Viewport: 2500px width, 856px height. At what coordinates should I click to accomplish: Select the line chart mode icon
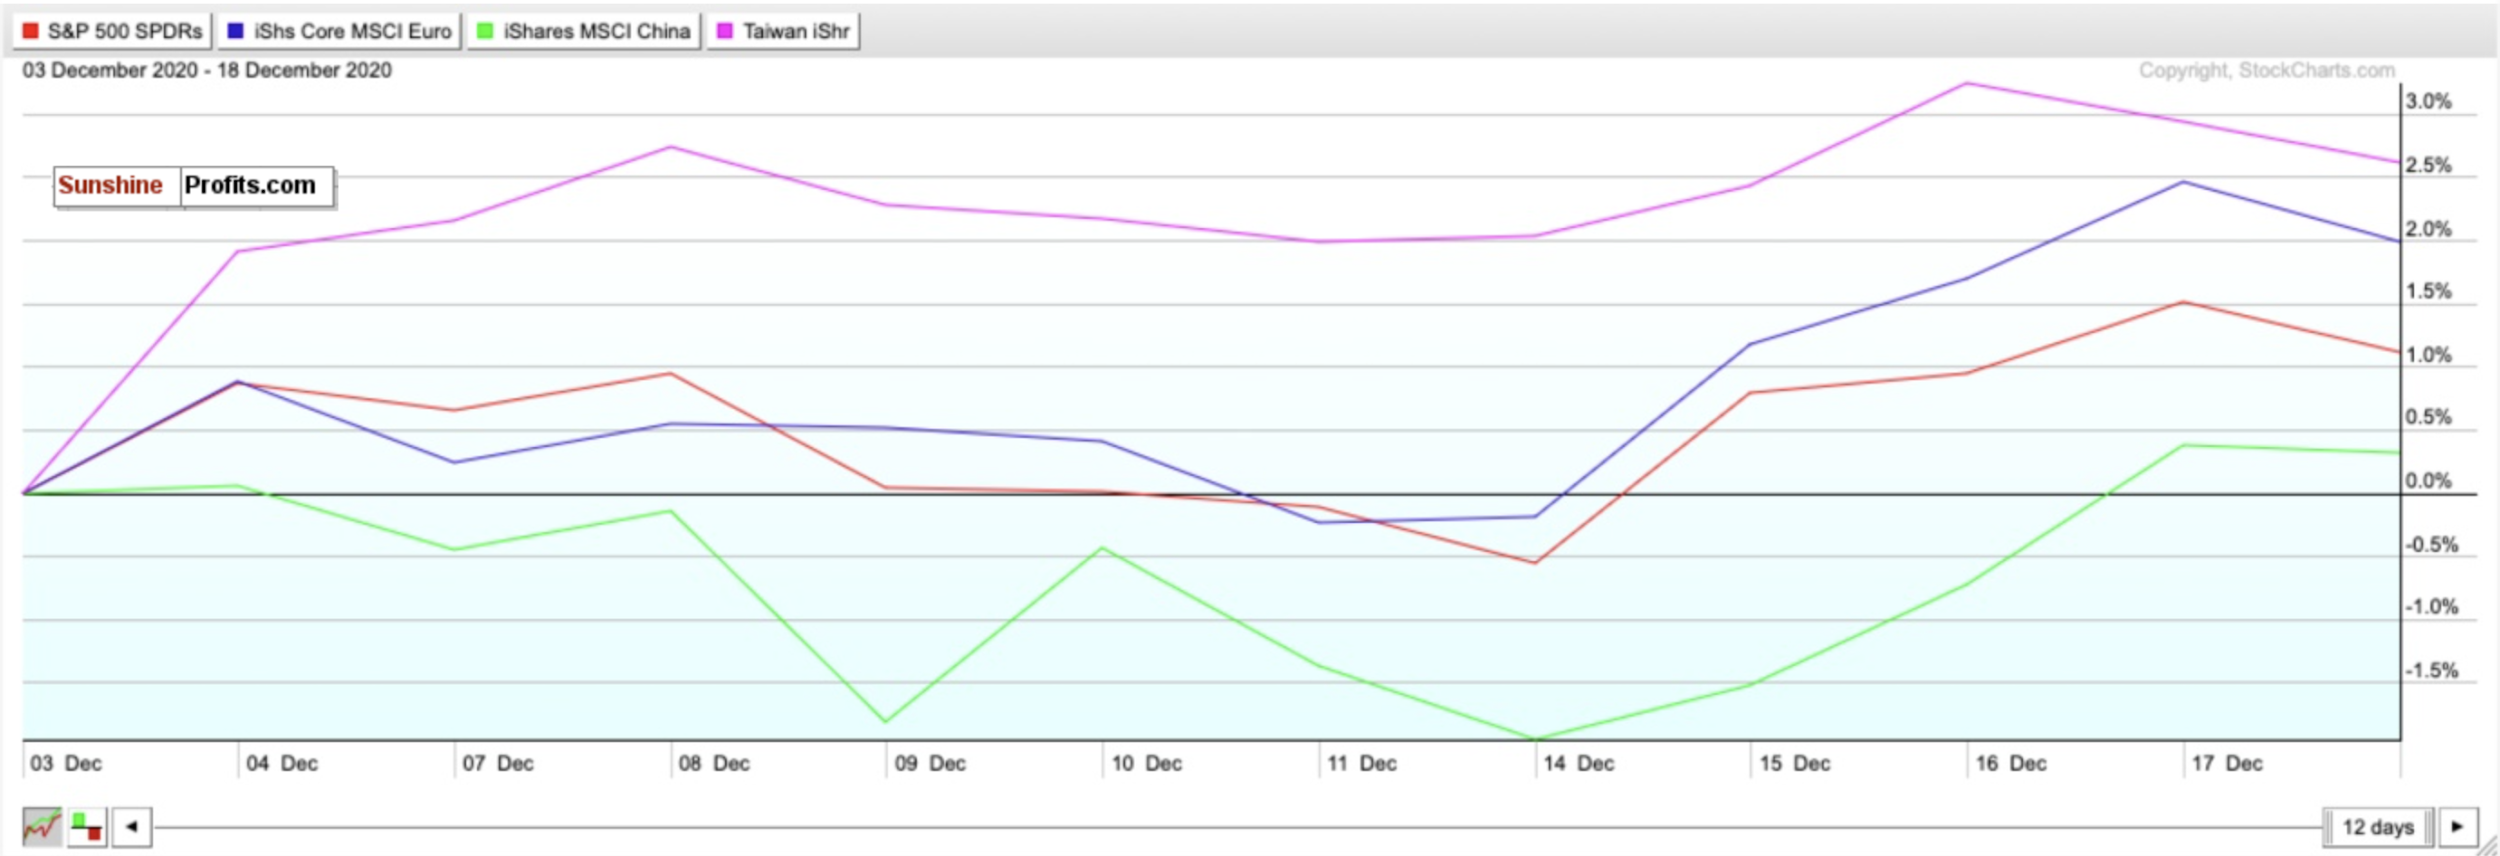click(x=42, y=827)
